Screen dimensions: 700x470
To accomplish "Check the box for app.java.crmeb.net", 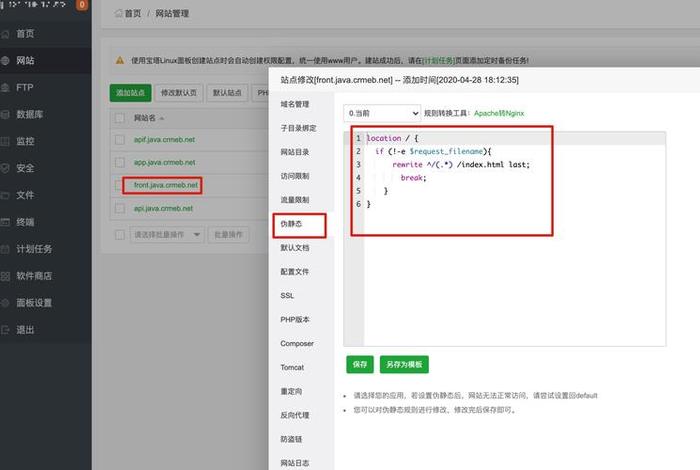I will pos(120,162).
